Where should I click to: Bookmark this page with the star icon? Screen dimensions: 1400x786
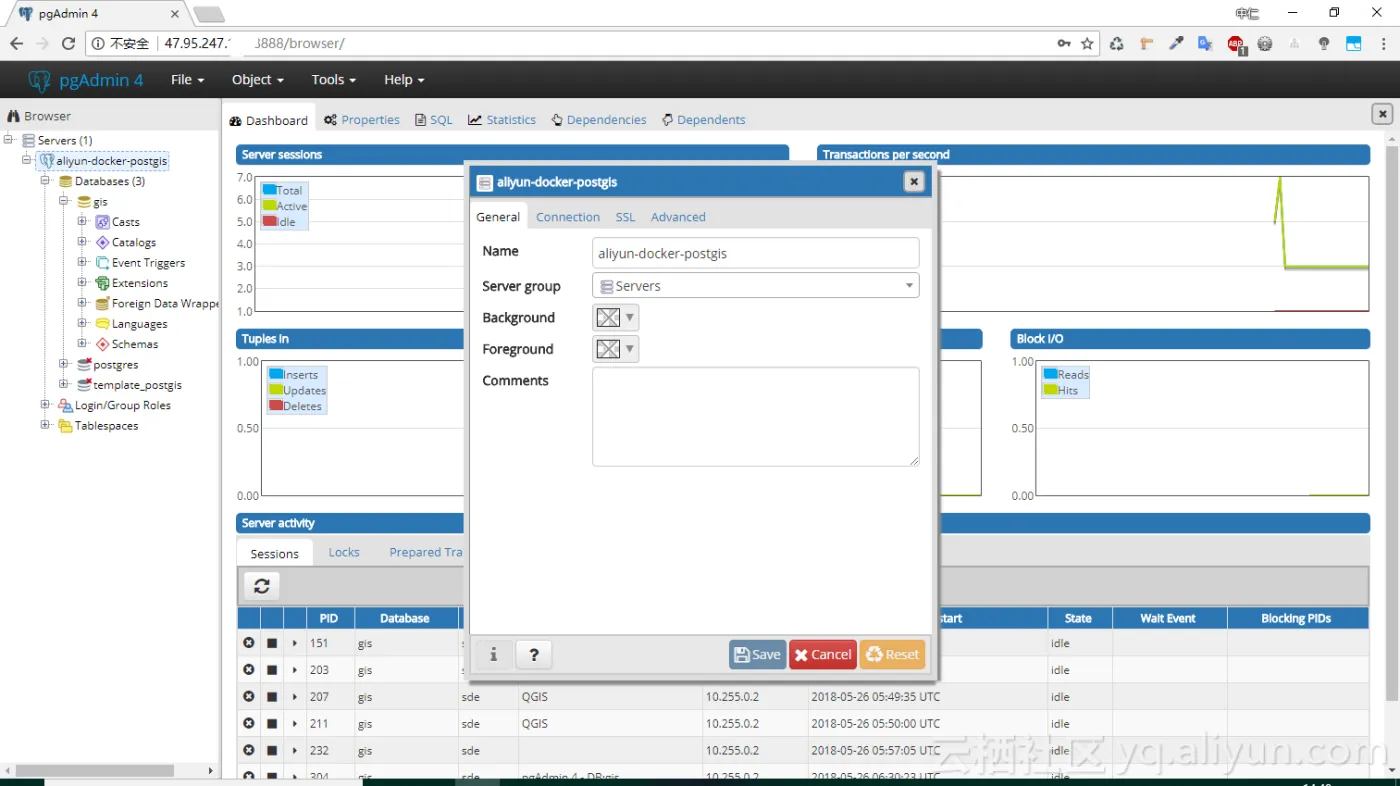coord(1087,44)
